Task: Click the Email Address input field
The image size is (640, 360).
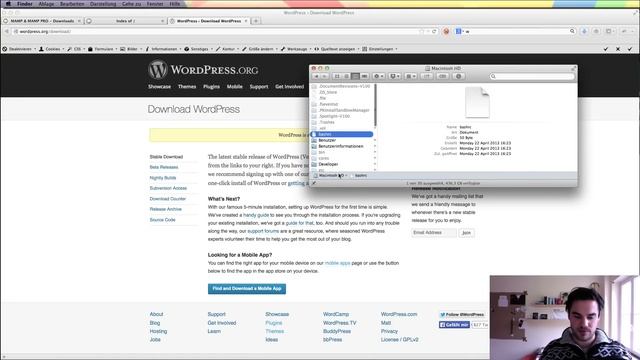Action: pyautogui.click(x=433, y=233)
